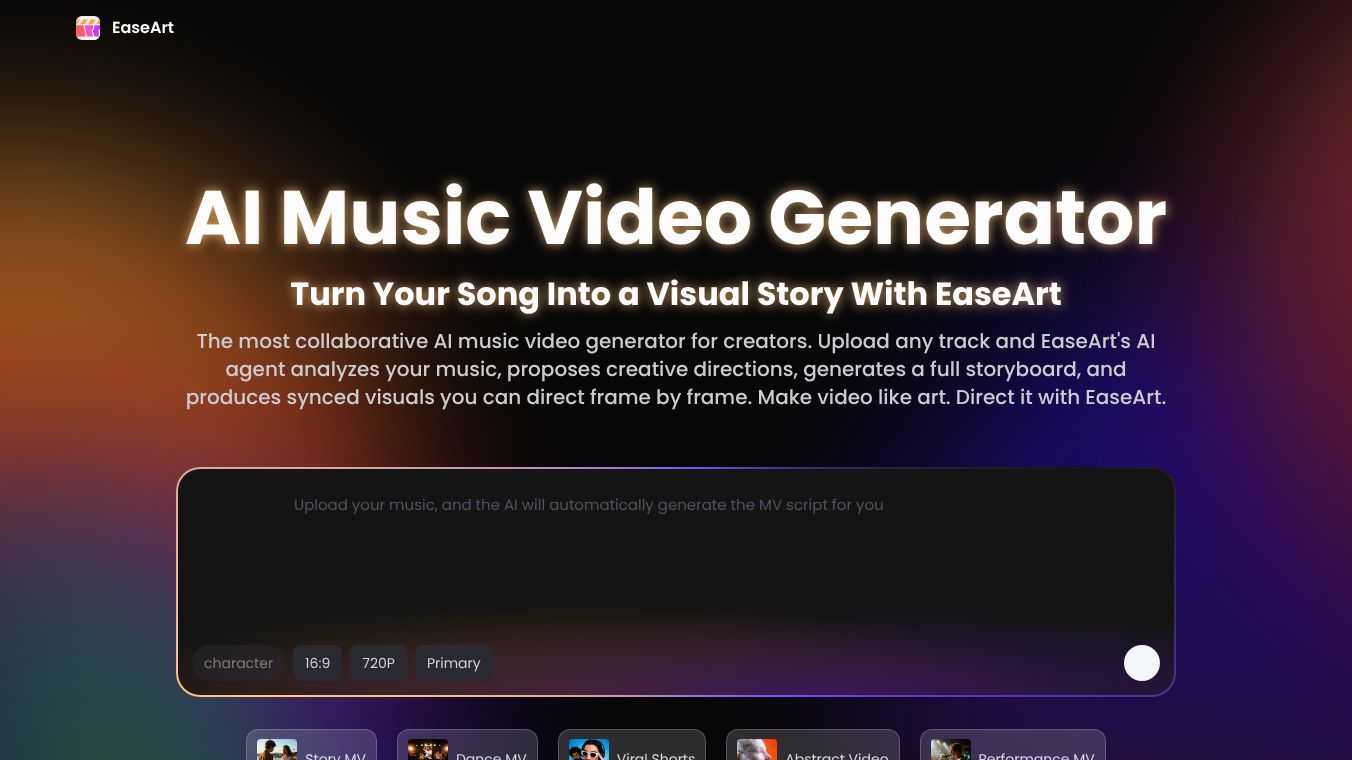The height and width of the screenshot is (760, 1352).
Task: Click 'Turn Your Song Into a Visual Story' subtitle
Action: pyautogui.click(x=676, y=294)
